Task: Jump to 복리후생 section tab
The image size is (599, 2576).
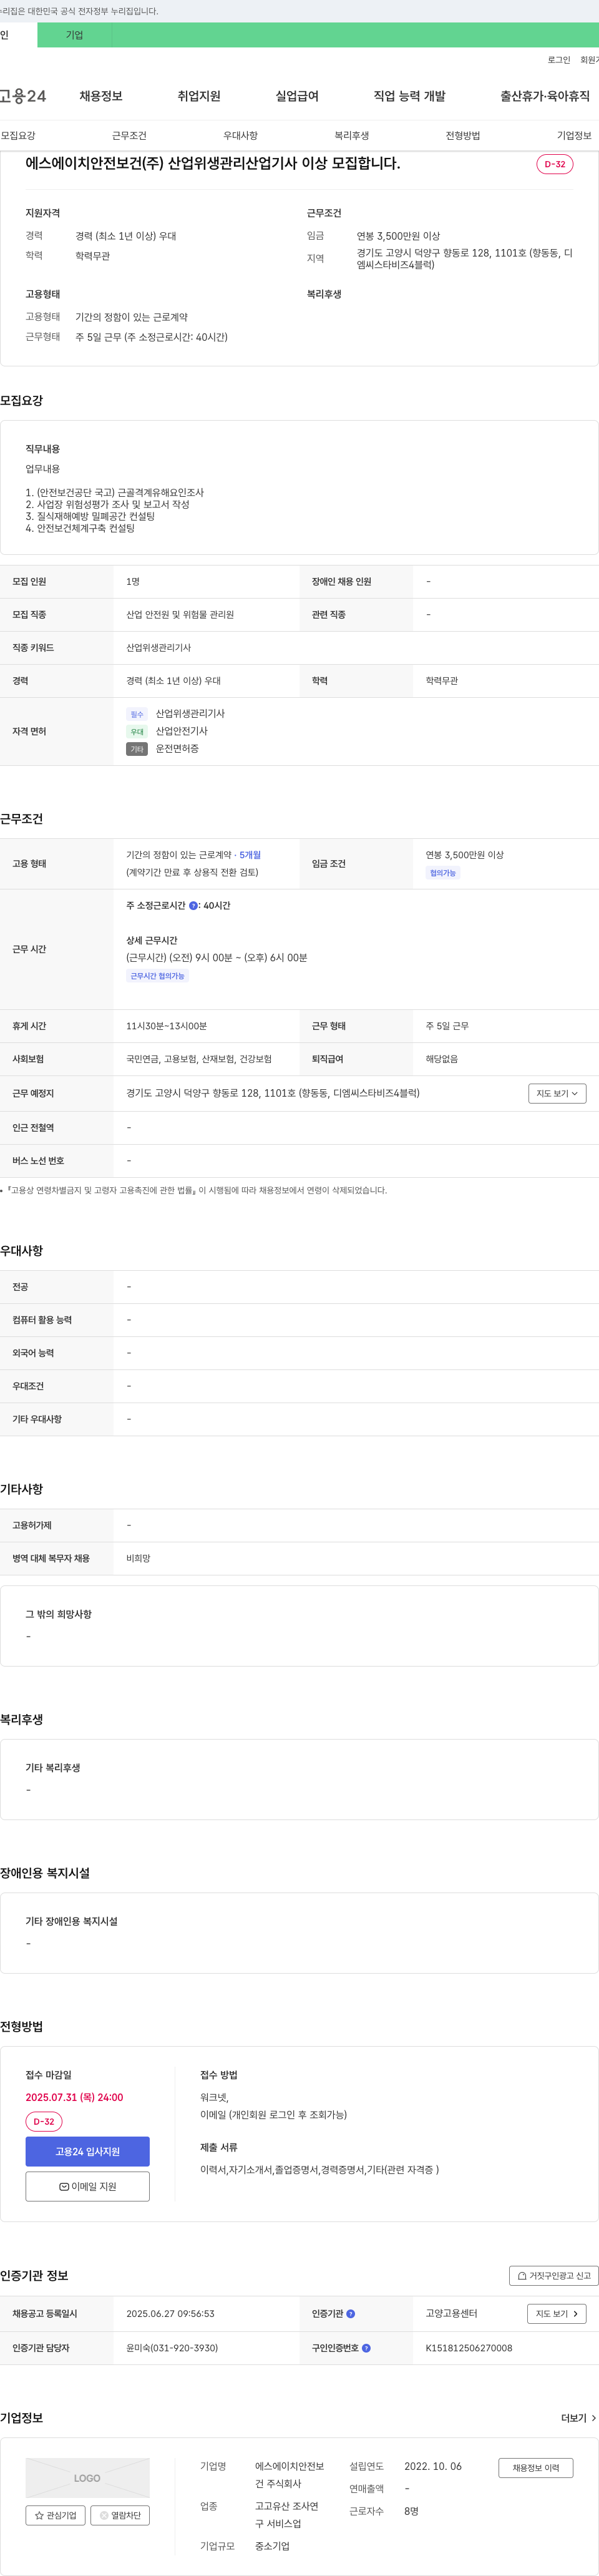Action: pyautogui.click(x=351, y=135)
